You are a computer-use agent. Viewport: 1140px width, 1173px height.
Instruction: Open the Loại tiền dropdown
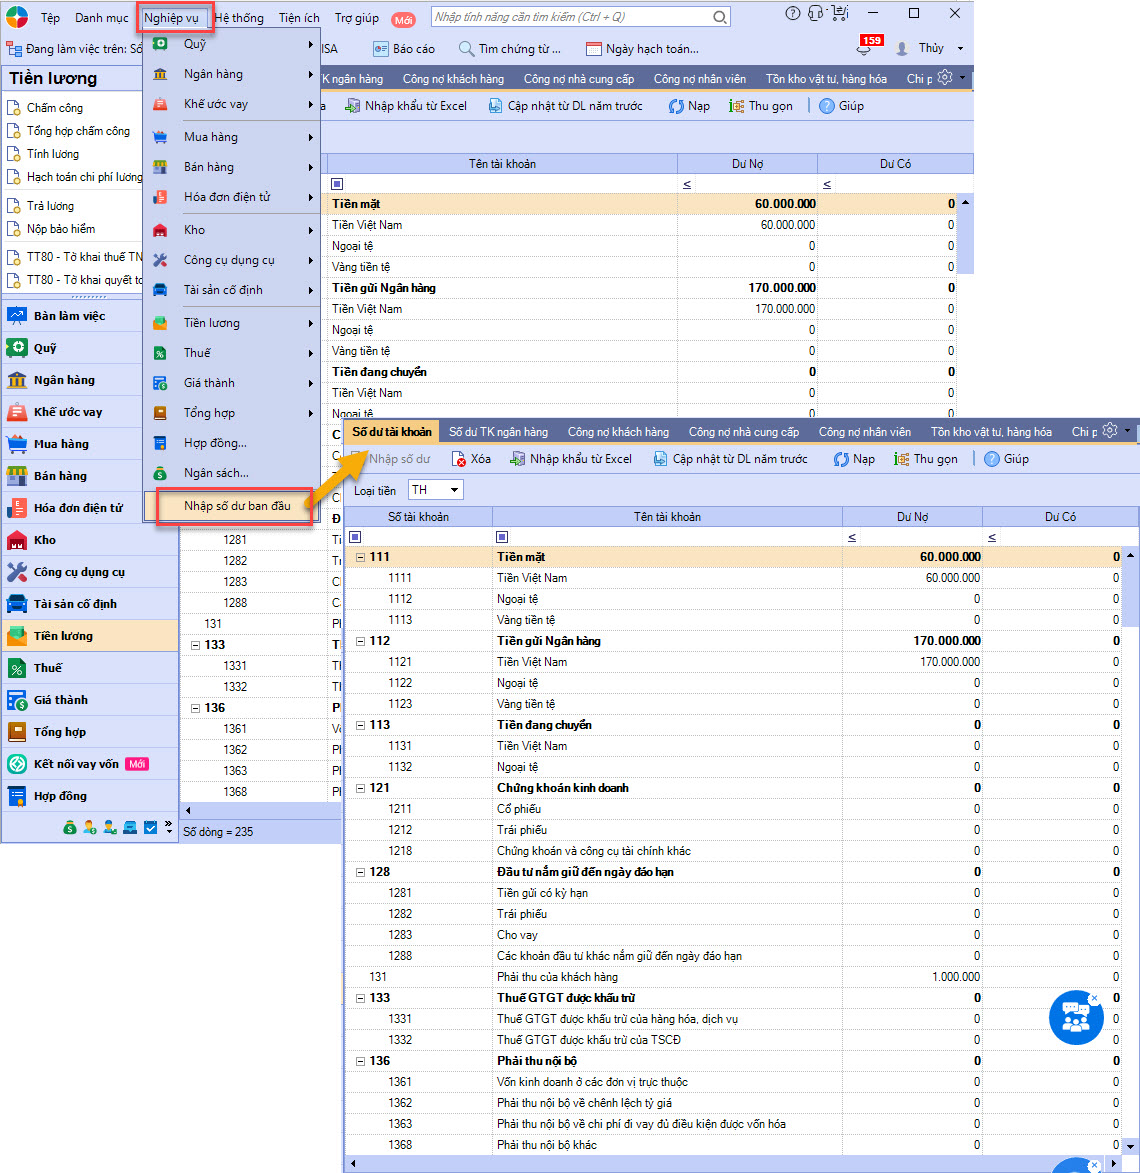455,490
